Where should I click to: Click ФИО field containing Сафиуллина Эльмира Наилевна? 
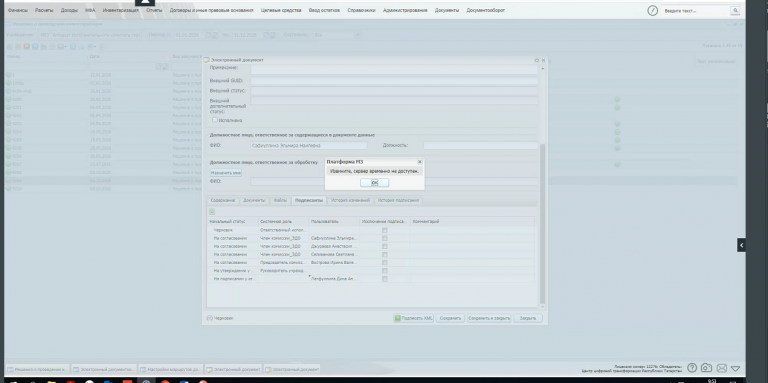tap(309, 145)
